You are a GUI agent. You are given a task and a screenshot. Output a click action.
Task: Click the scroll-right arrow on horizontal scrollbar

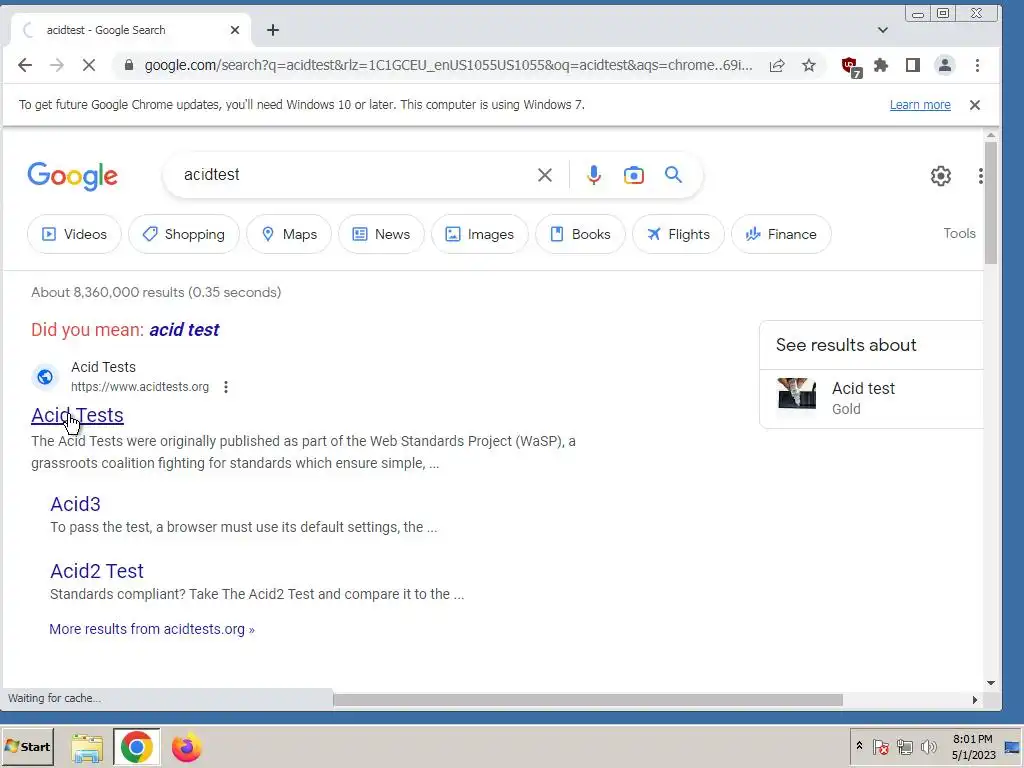coord(975,700)
